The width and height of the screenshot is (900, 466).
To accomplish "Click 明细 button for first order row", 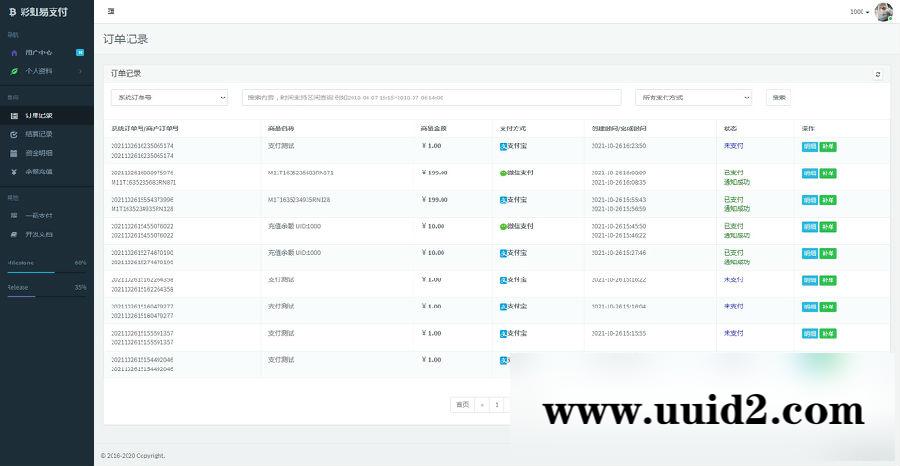I will [x=809, y=146].
